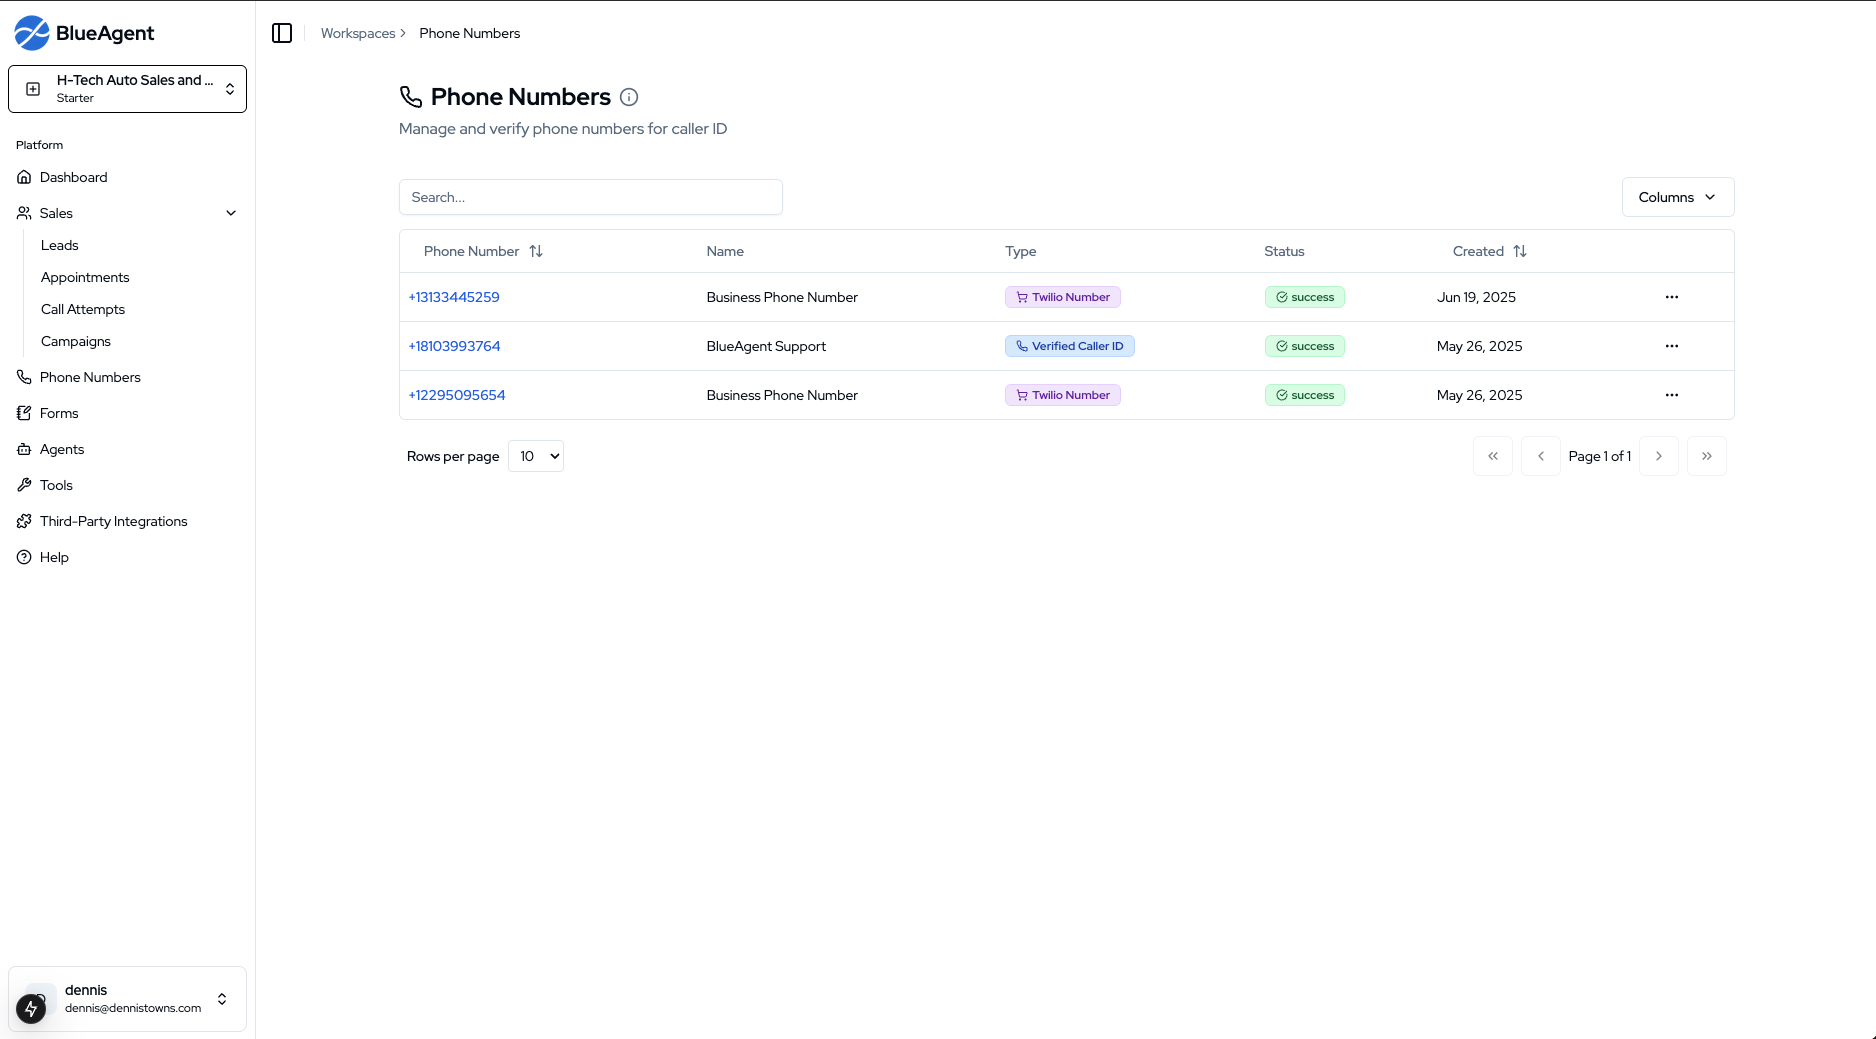Click the Workspaces breadcrumb link
Viewport: 1876px width, 1039px height.
click(x=358, y=33)
